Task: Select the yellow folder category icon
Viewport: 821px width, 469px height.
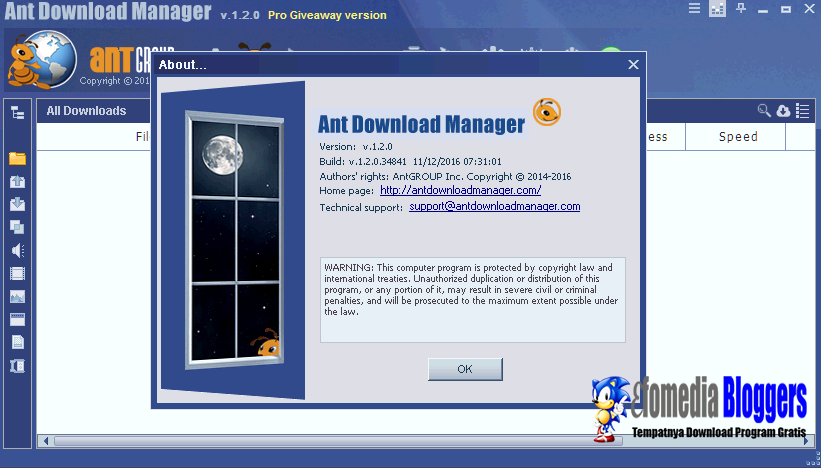Action: [x=17, y=159]
